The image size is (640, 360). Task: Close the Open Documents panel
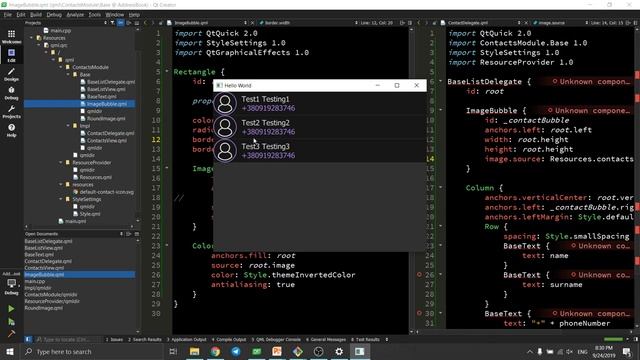136,234
